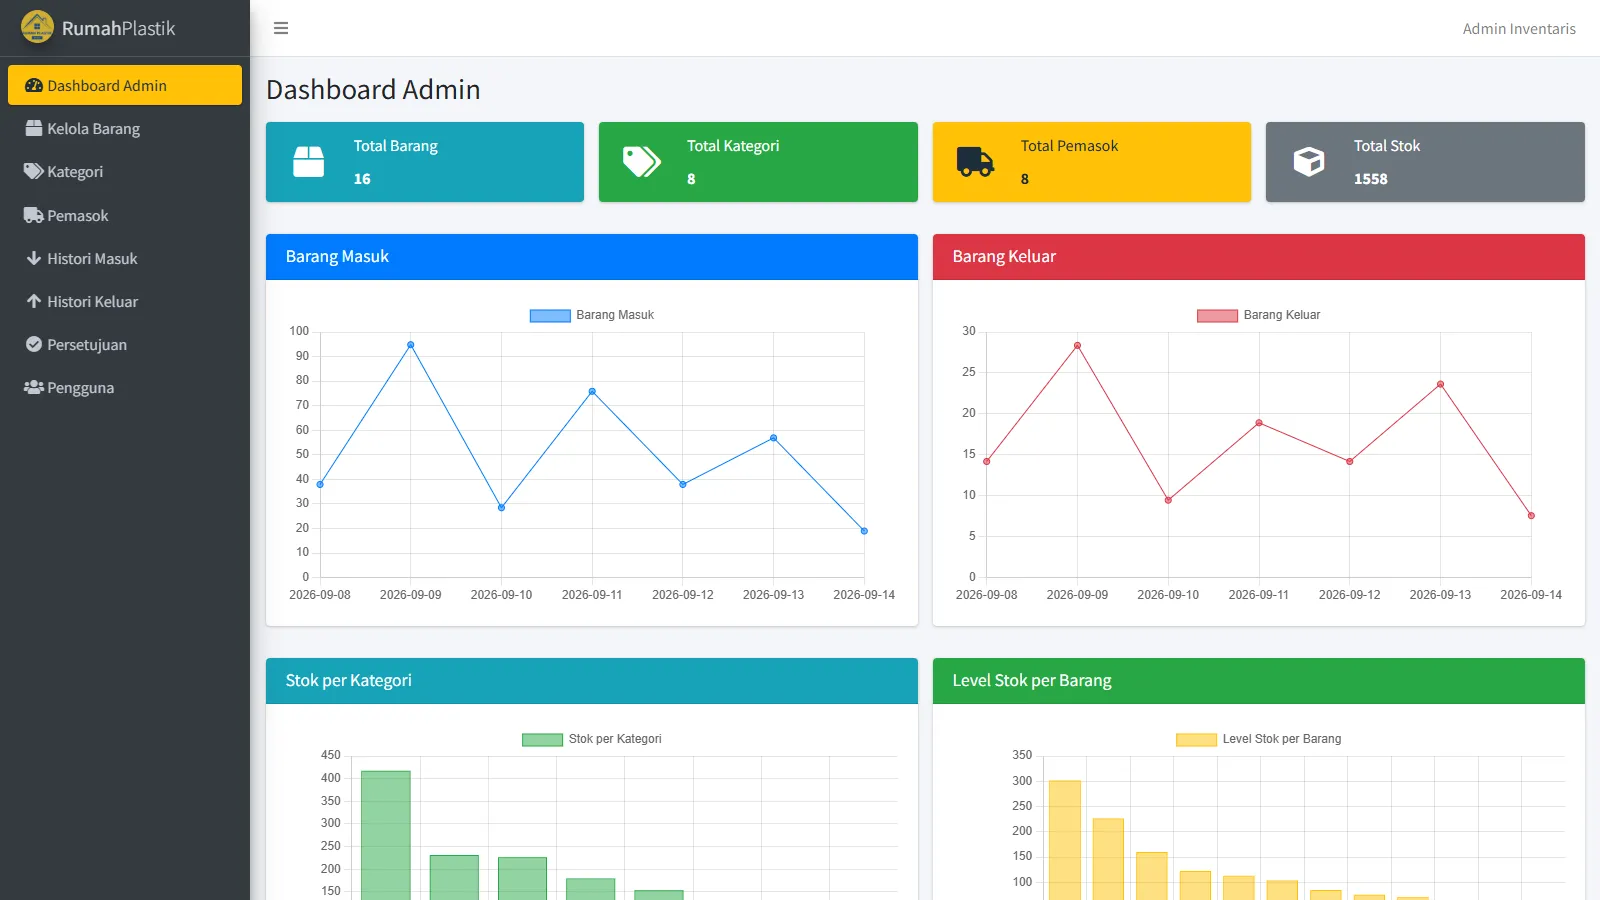The height and width of the screenshot is (900, 1600).
Task: Click the box icon on Total Barang card
Action: [x=308, y=162]
